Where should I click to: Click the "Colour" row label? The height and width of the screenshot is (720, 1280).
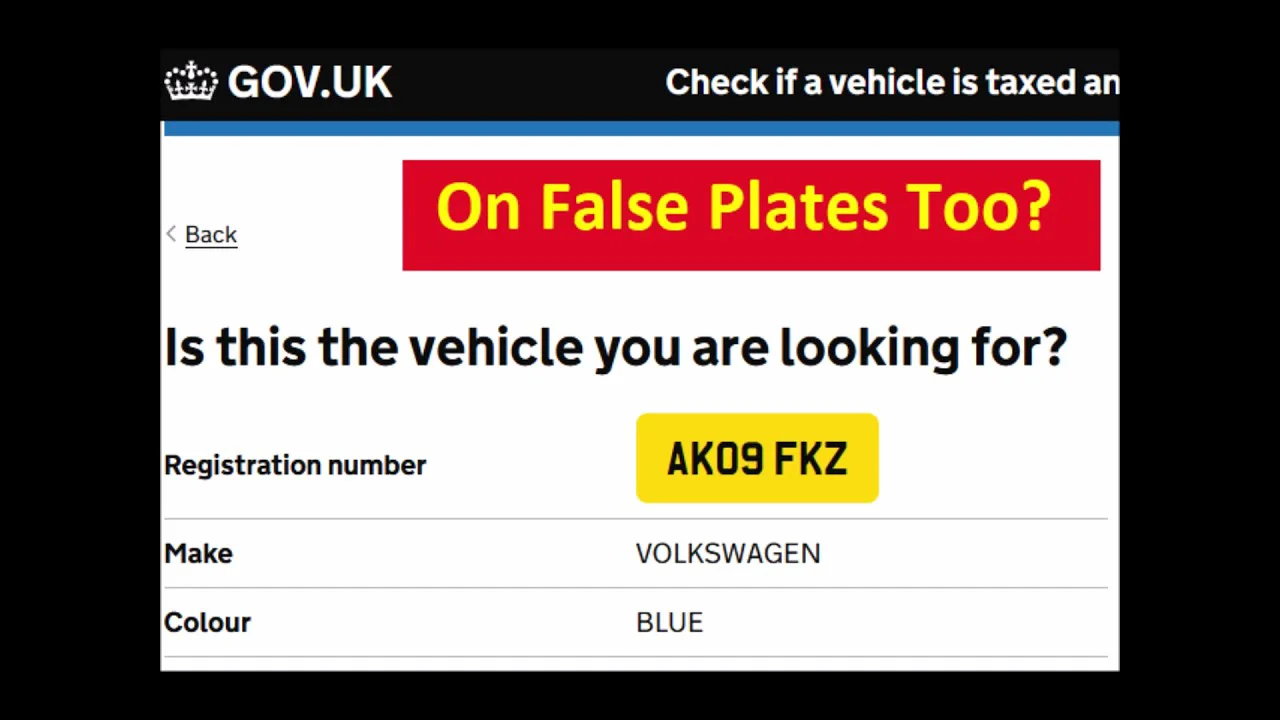(x=207, y=623)
